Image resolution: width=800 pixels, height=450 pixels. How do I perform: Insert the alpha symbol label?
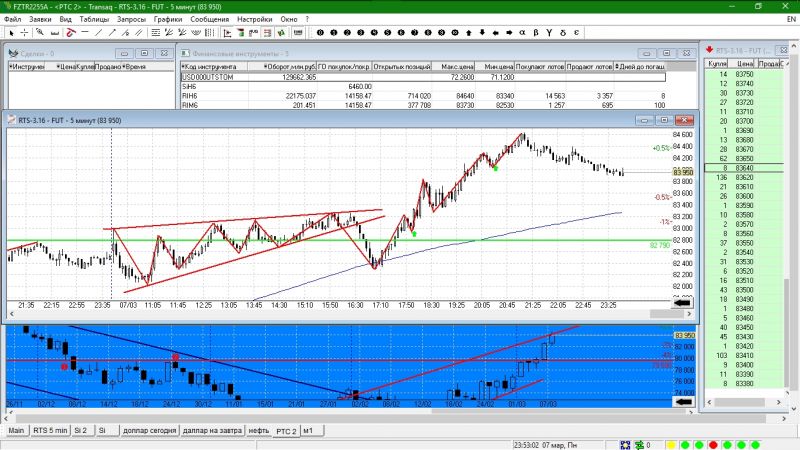click(x=522, y=33)
